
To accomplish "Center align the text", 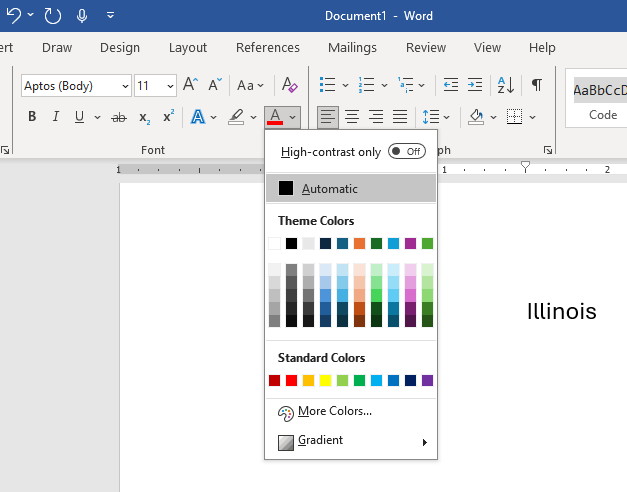I will click(x=352, y=117).
